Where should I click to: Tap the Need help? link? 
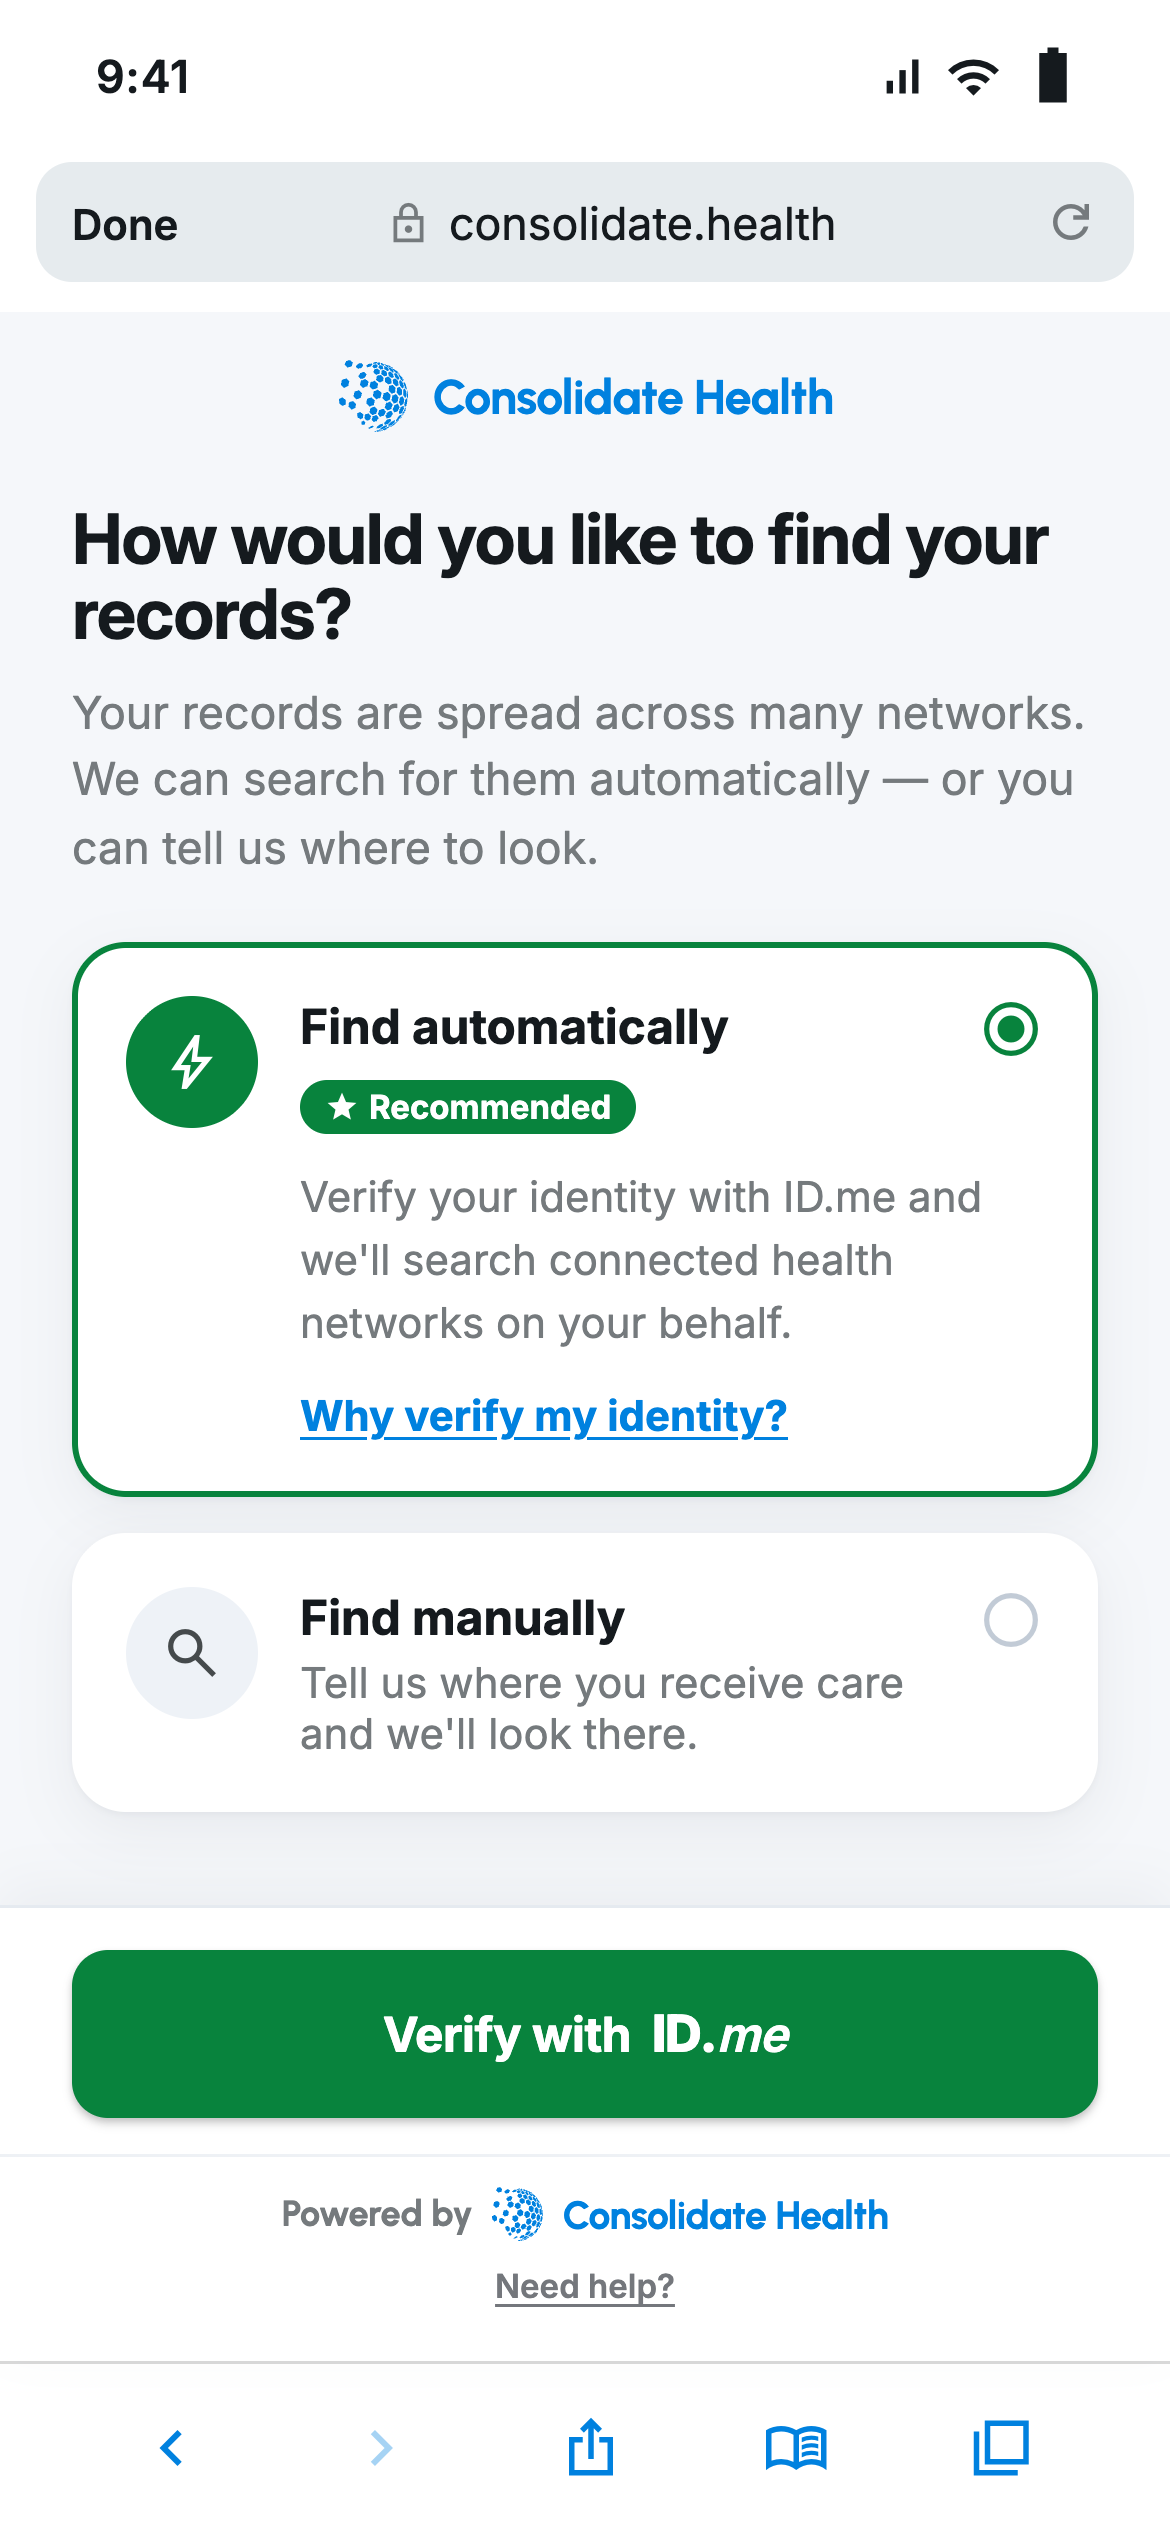(585, 2286)
